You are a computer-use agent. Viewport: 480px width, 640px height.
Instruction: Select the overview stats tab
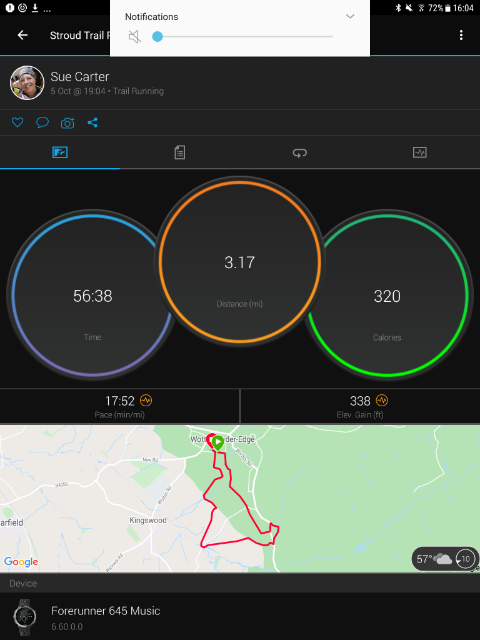click(x=60, y=153)
